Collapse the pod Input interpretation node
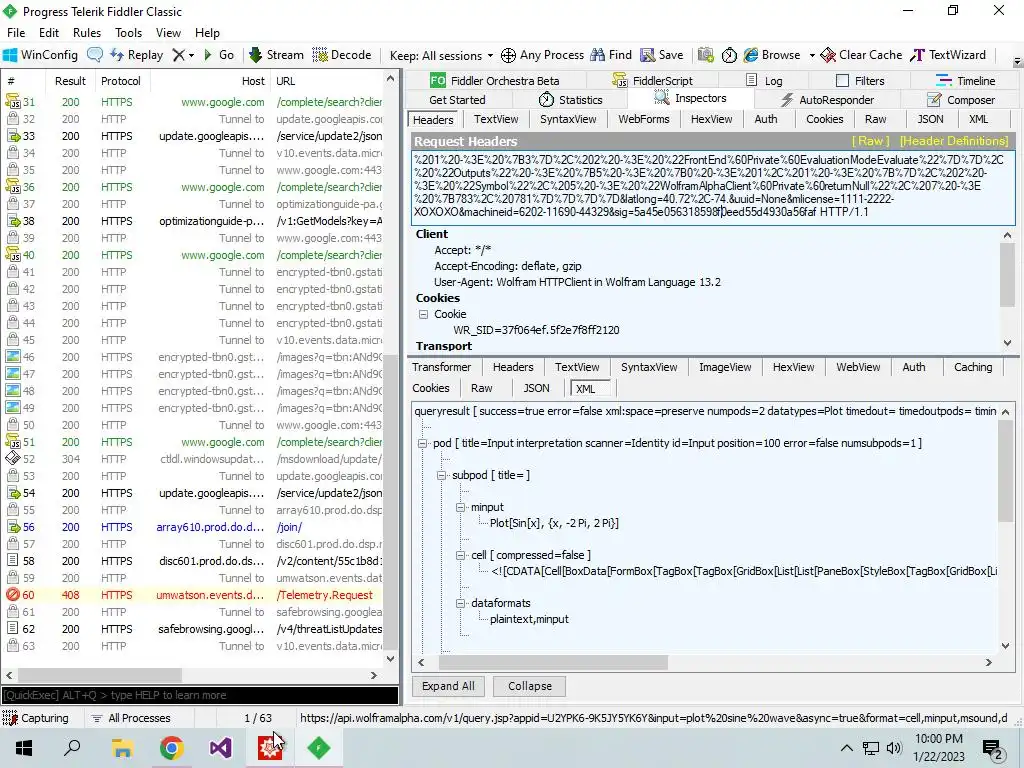 click(x=423, y=443)
